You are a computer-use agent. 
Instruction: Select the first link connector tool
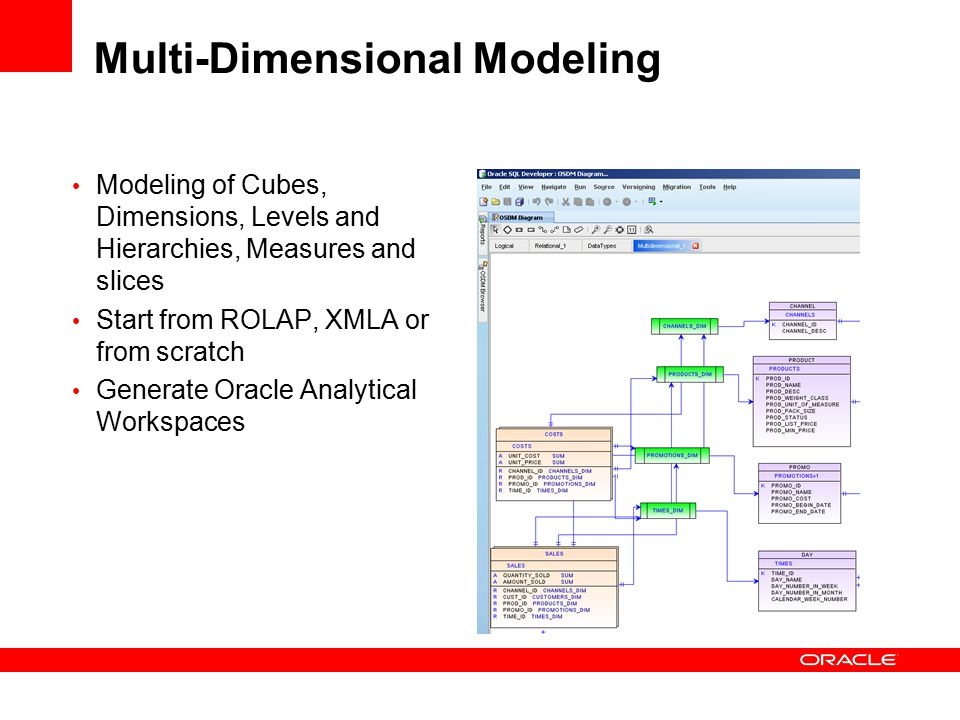[542, 230]
